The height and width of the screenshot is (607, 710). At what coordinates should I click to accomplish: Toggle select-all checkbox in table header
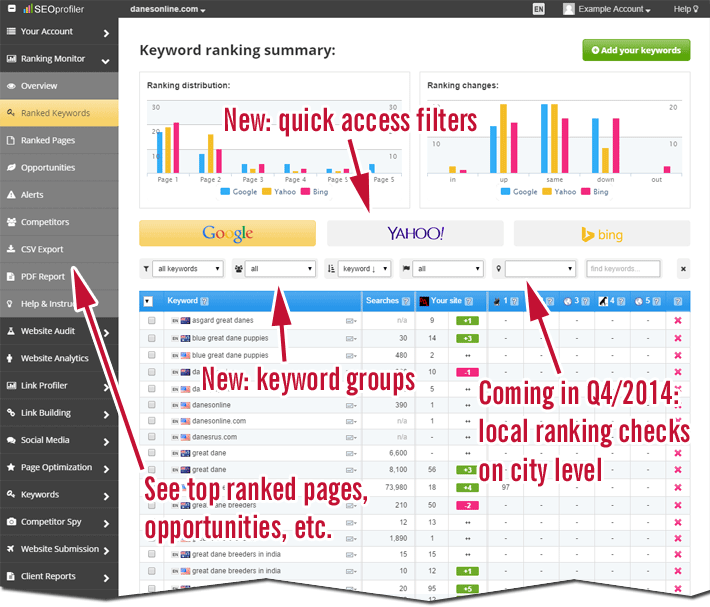pyautogui.click(x=149, y=301)
